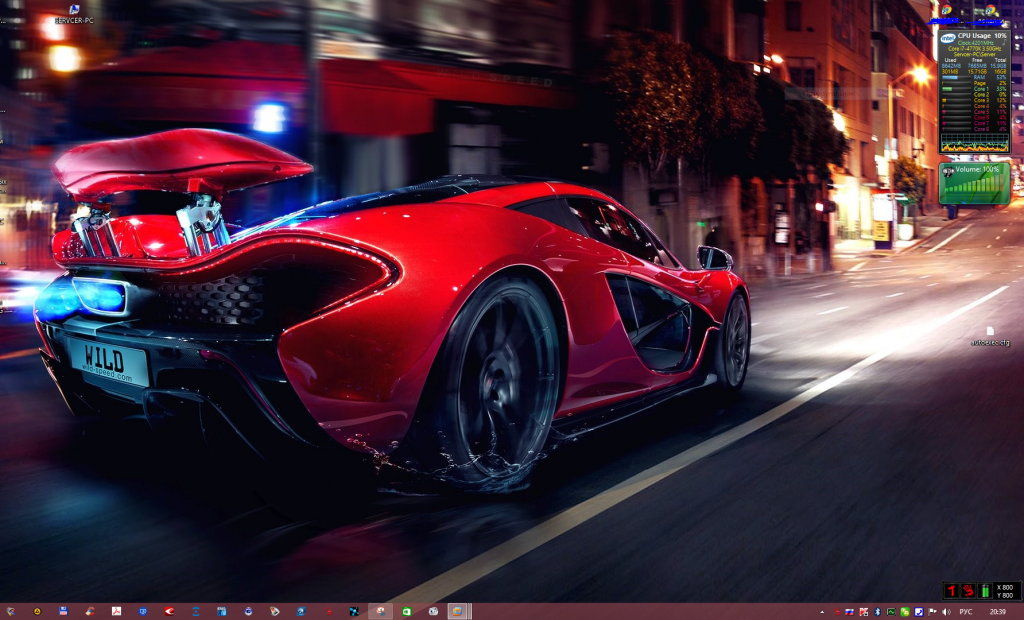Launch Adobe Acrobat from the taskbar
This screenshot has width=1024, height=620.
coord(116,611)
